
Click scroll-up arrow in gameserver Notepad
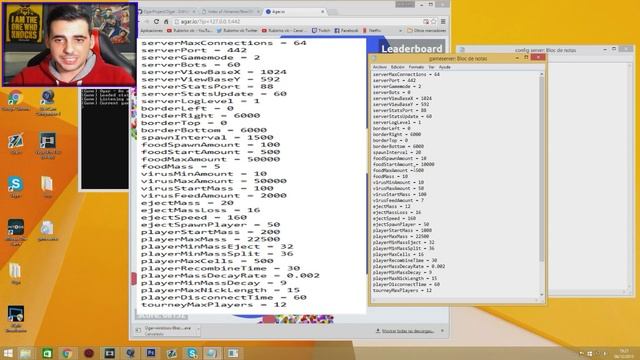pos(542,74)
